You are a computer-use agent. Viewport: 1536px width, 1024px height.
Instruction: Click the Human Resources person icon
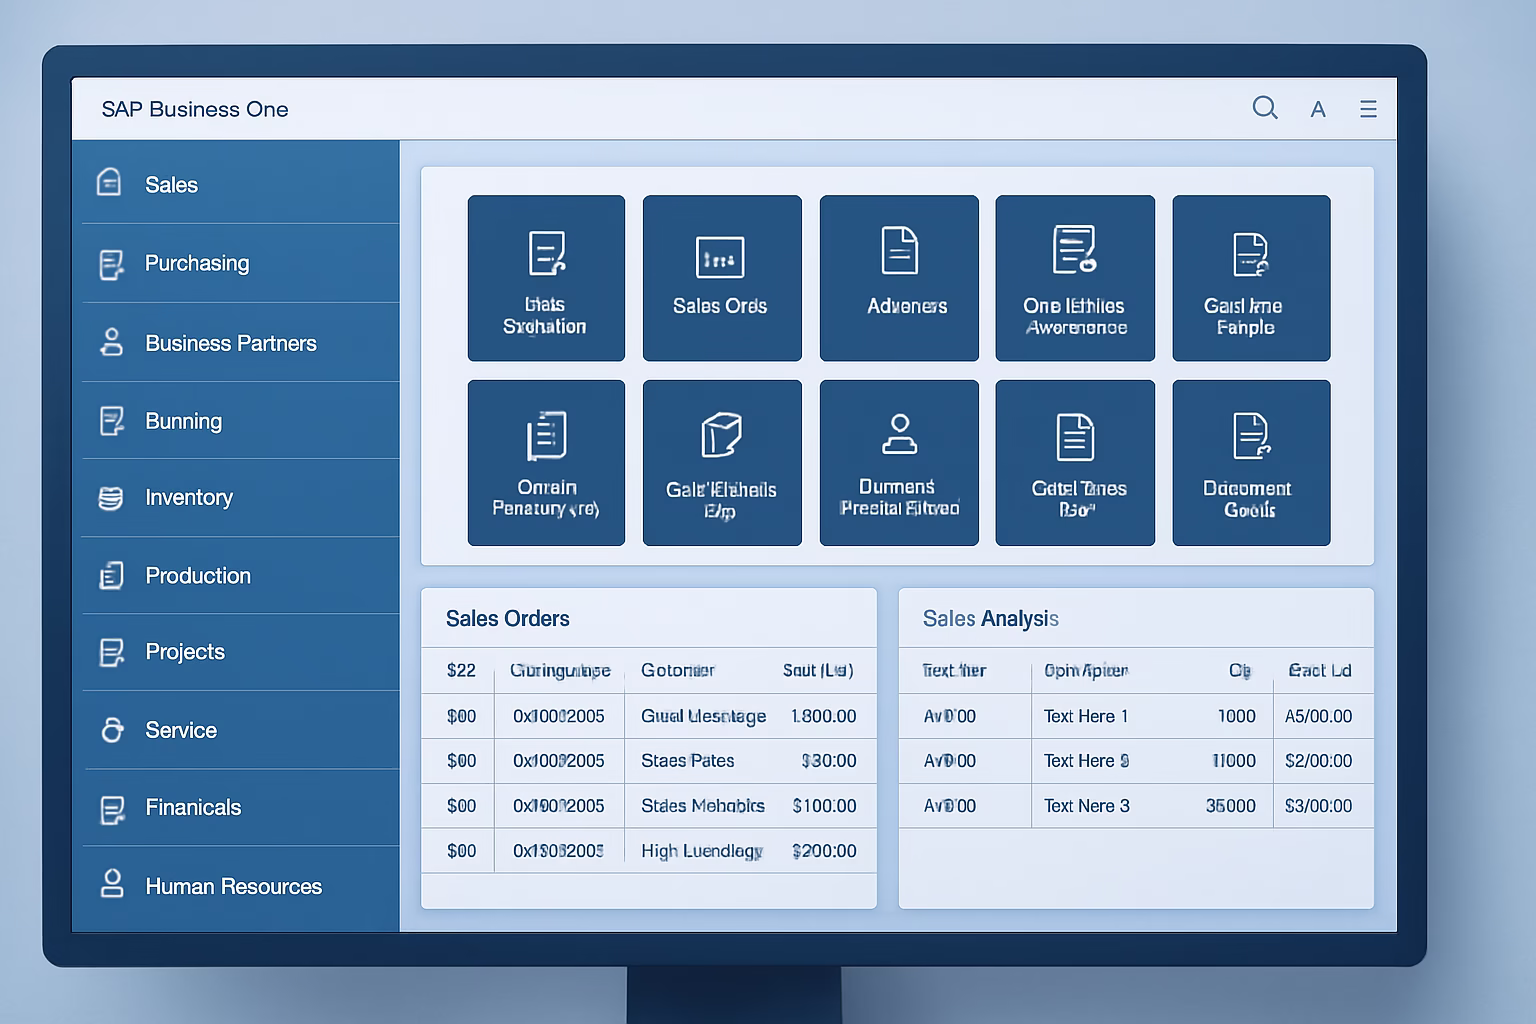[112, 884]
